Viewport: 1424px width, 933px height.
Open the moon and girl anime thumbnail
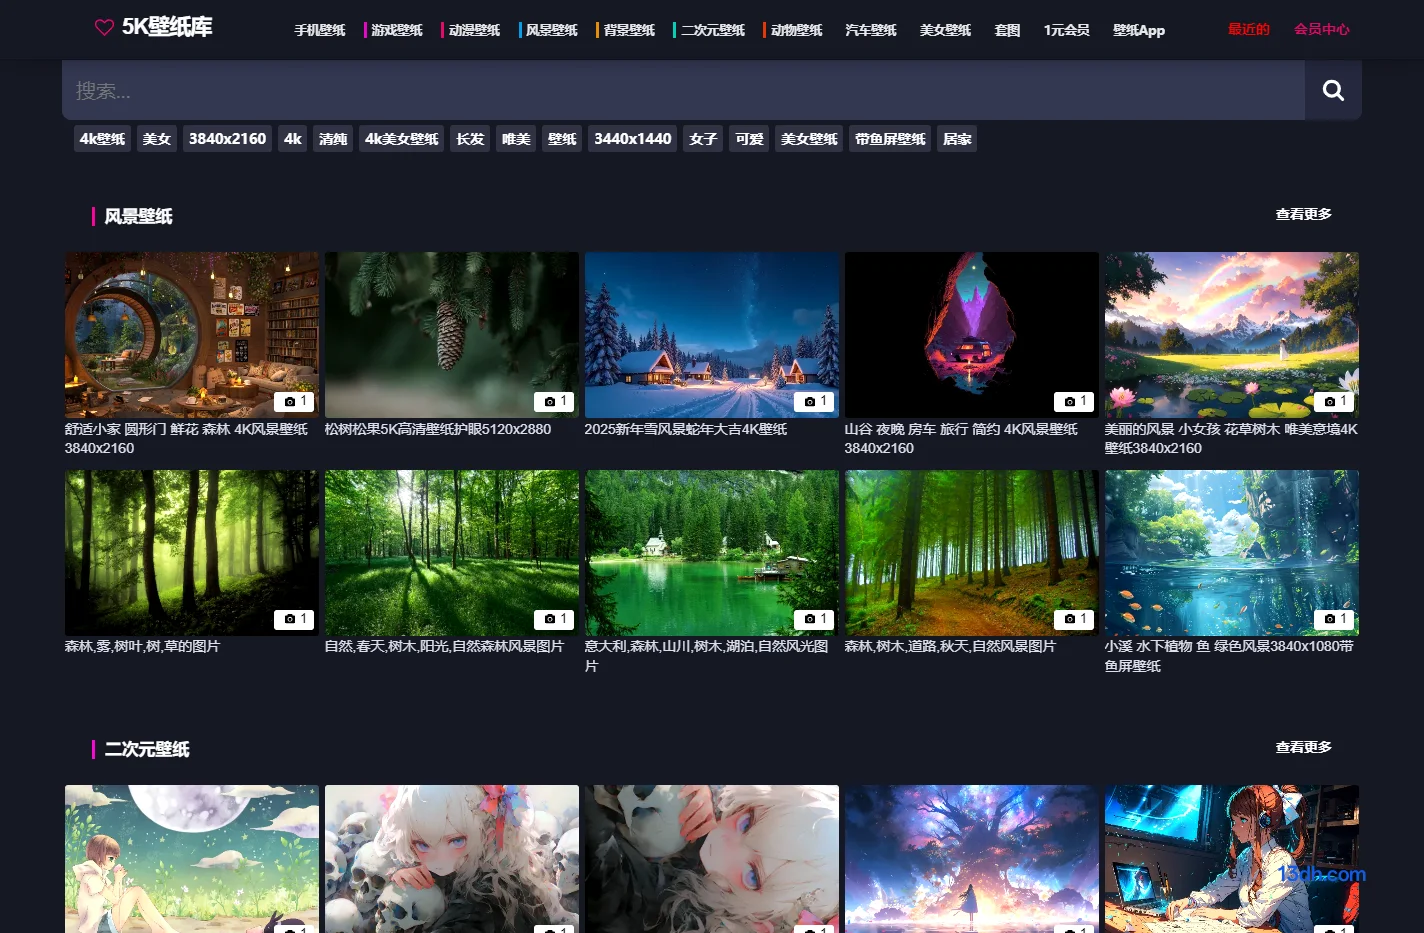(192, 859)
